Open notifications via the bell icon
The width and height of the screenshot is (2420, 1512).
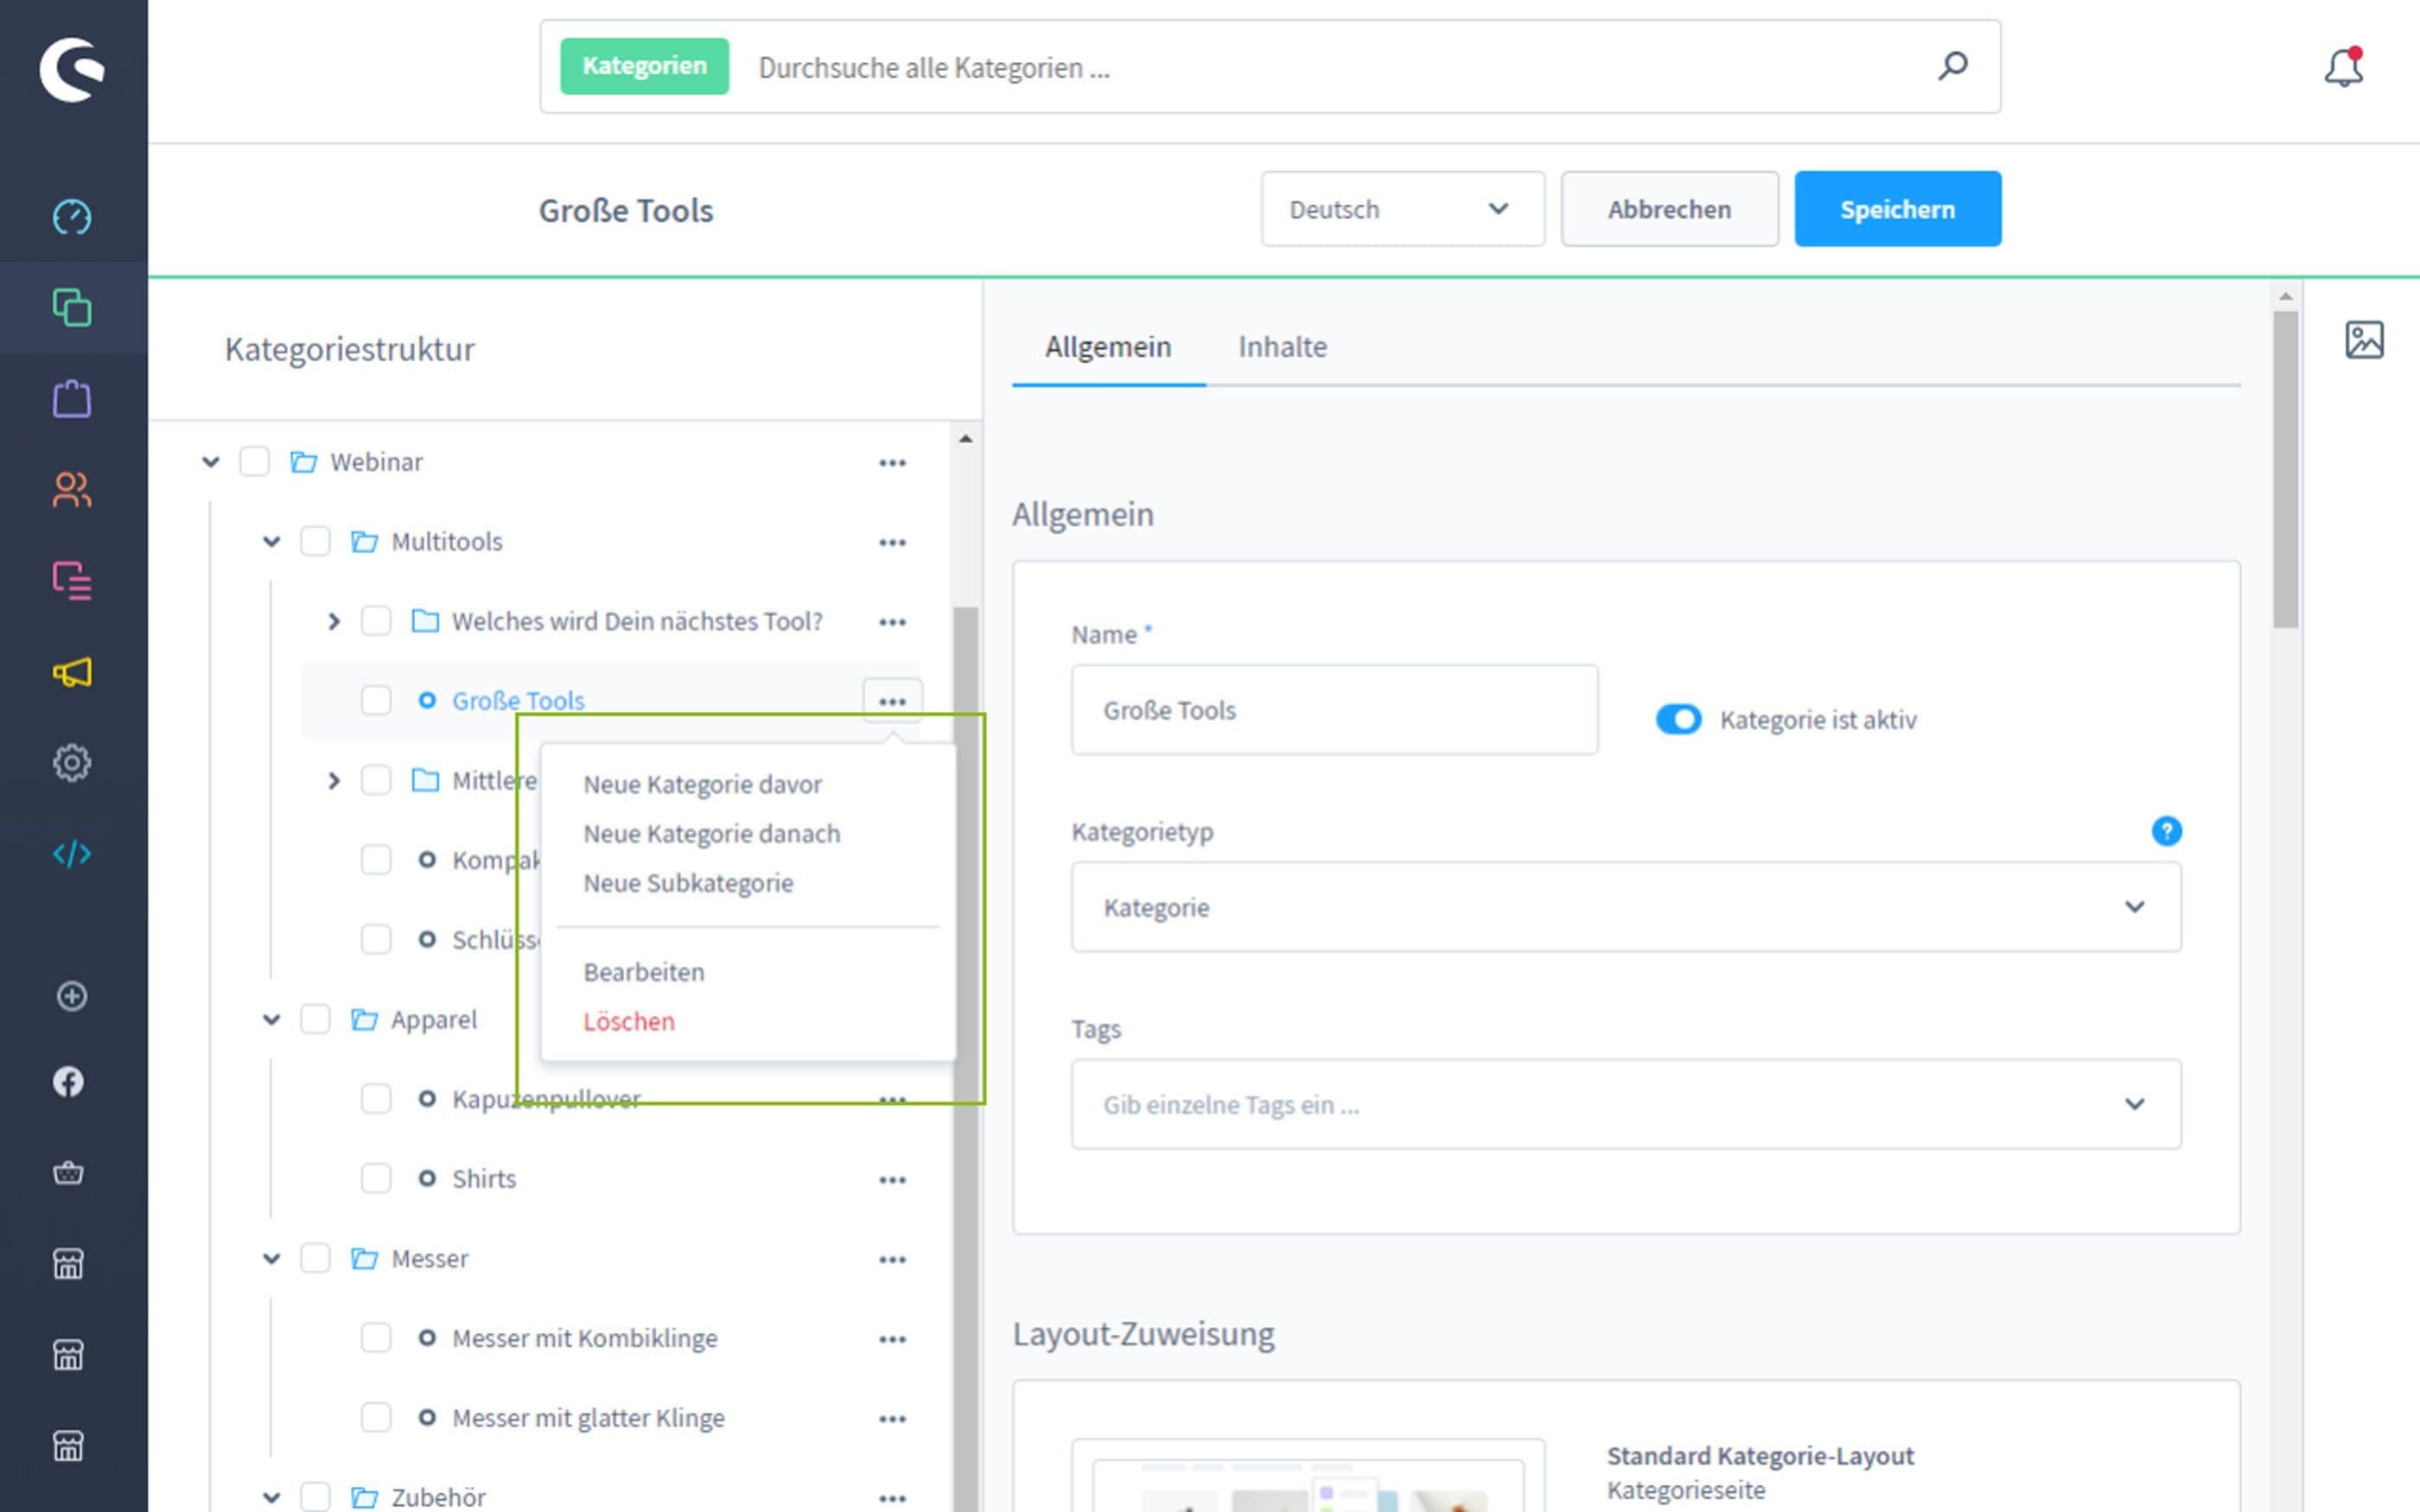pos(2343,67)
